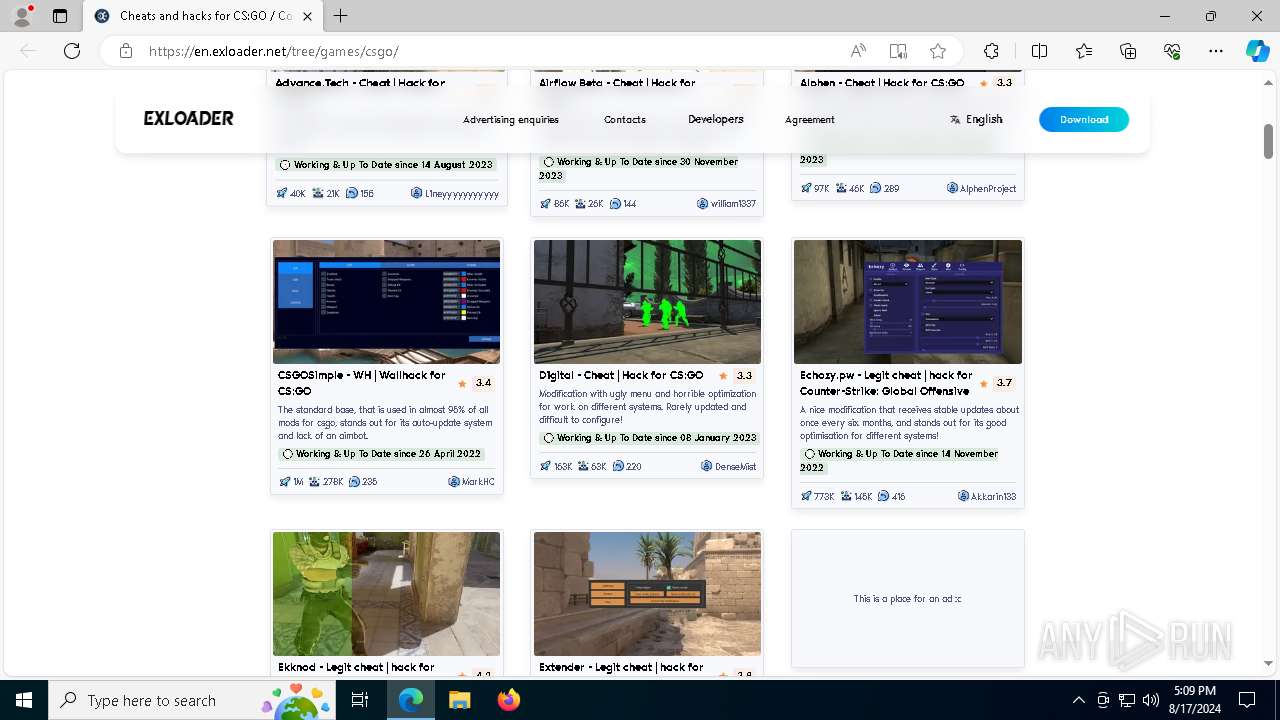Image resolution: width=1280 pixels, height=720 pixels.
Task: Open Digital - Cheat title link
Action: (621, 375)
